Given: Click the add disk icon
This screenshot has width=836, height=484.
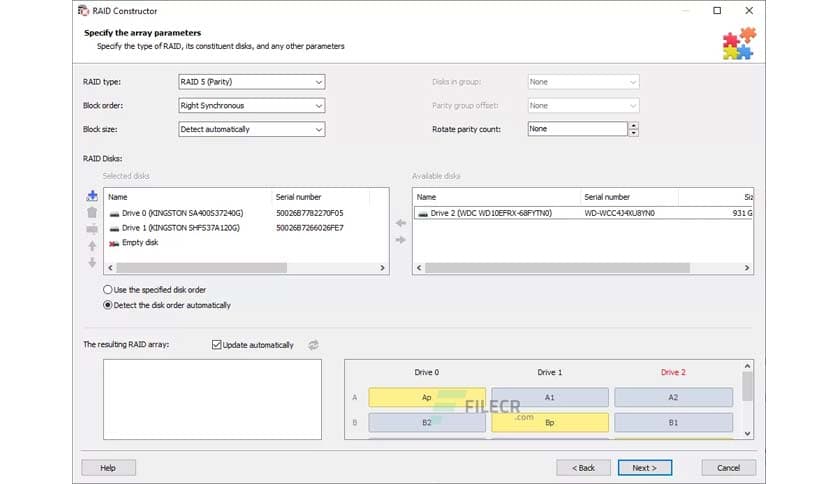Looking at the screenshot, I should click(x=92, y=196).
